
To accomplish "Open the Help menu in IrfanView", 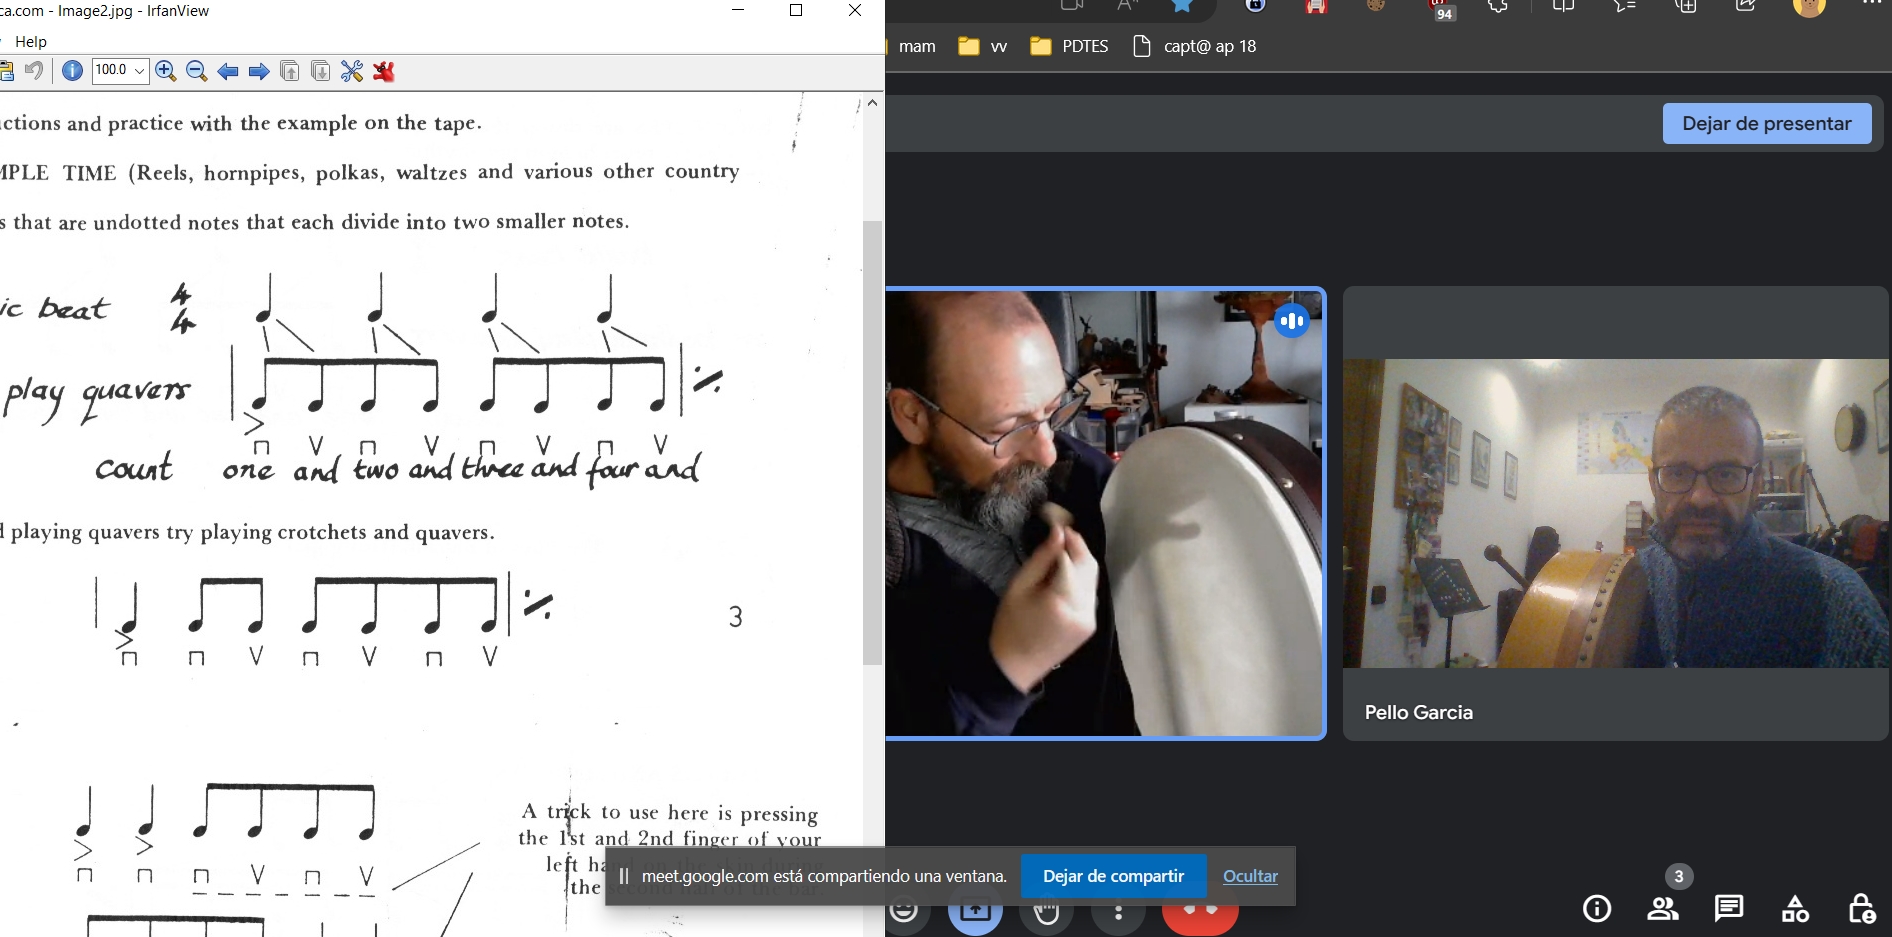I will 31,41.
